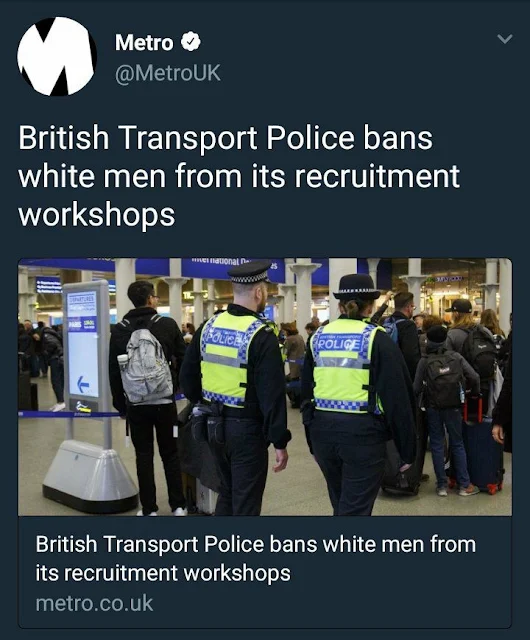This screenshot has height=640, width=530.
Task: Click the blue verified badge next to Metro
Action: 191,42
